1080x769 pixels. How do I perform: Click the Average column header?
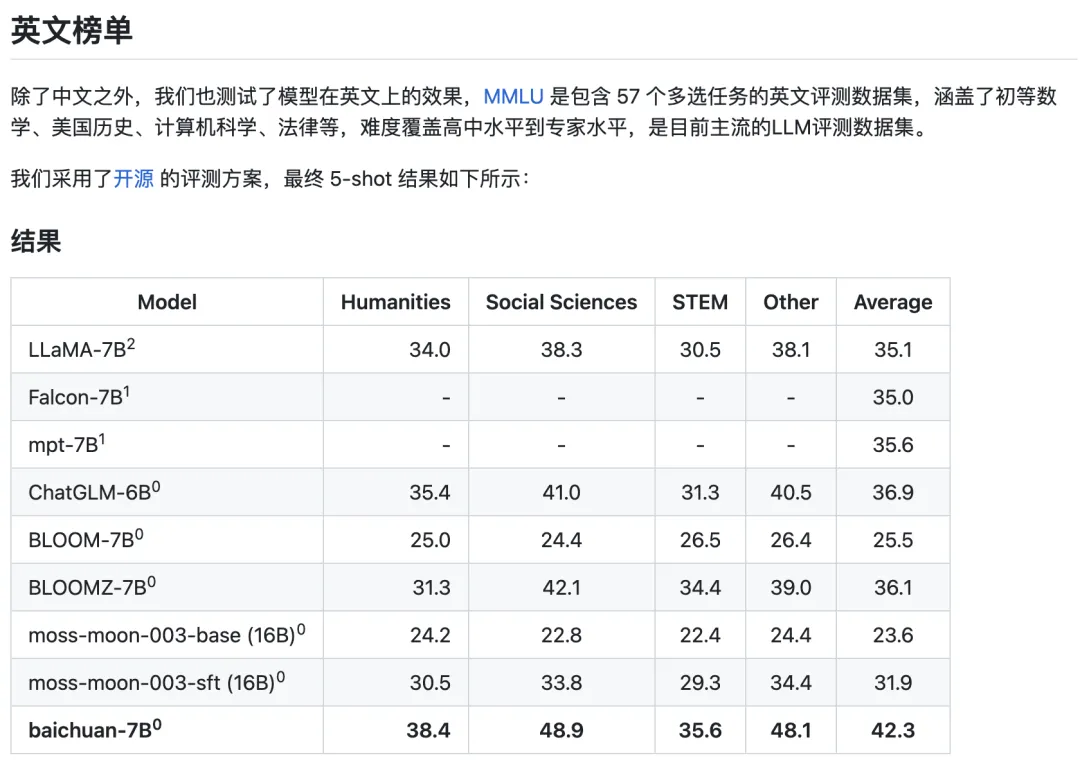coord(892,302)
